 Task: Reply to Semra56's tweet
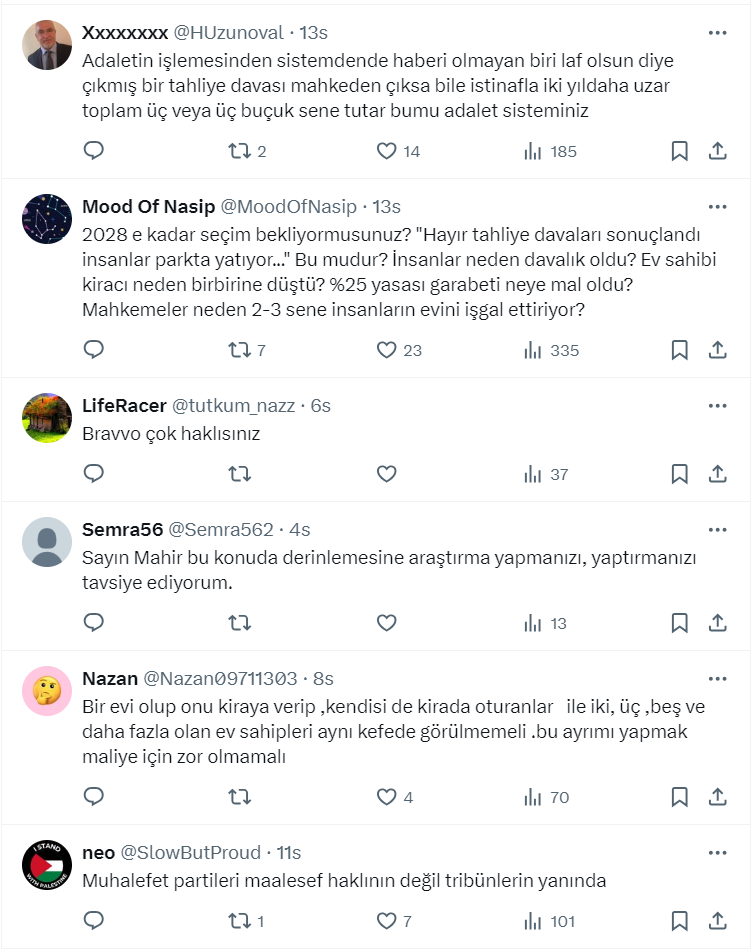pyautogui.click(x=93, y=623)
